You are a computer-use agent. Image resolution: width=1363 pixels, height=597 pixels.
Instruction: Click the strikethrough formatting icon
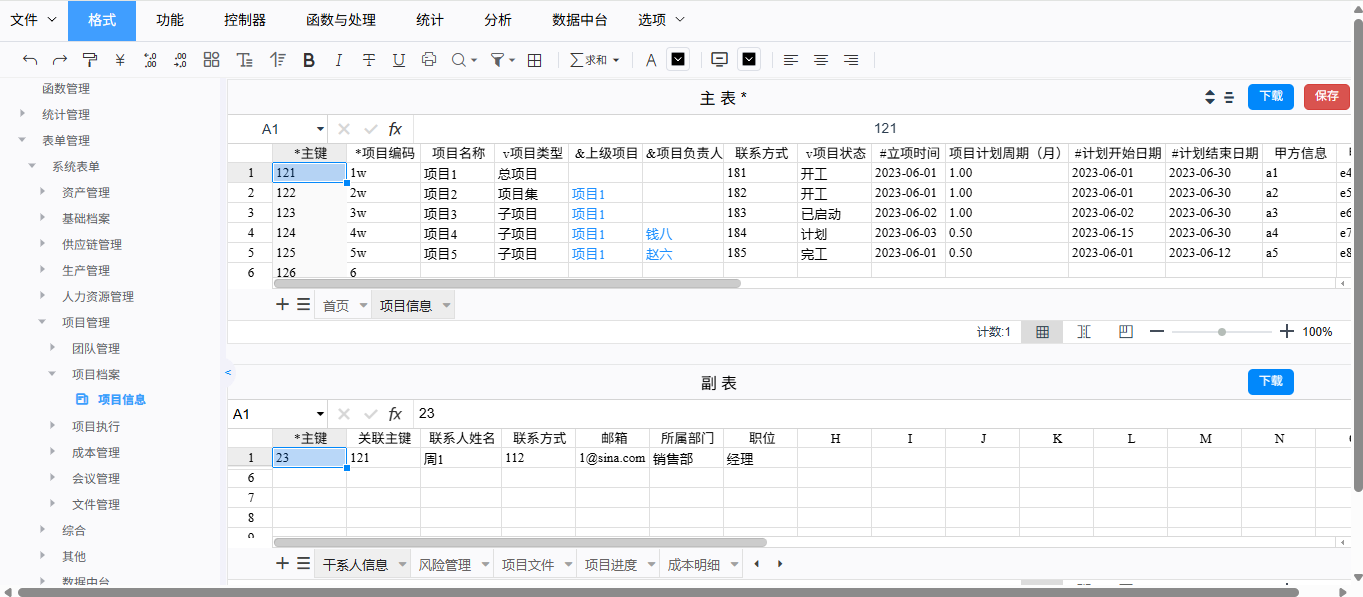369,60
